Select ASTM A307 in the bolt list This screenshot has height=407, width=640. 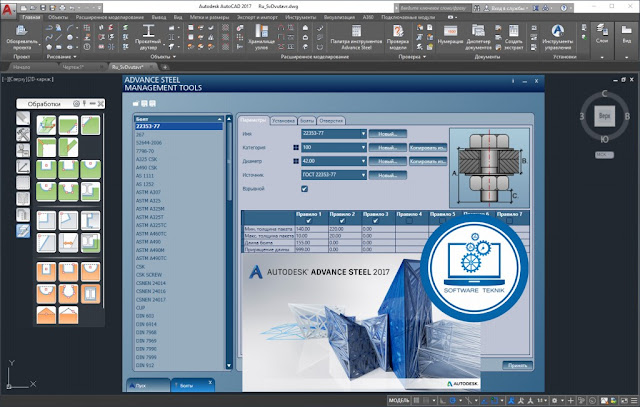coord(148,192)
